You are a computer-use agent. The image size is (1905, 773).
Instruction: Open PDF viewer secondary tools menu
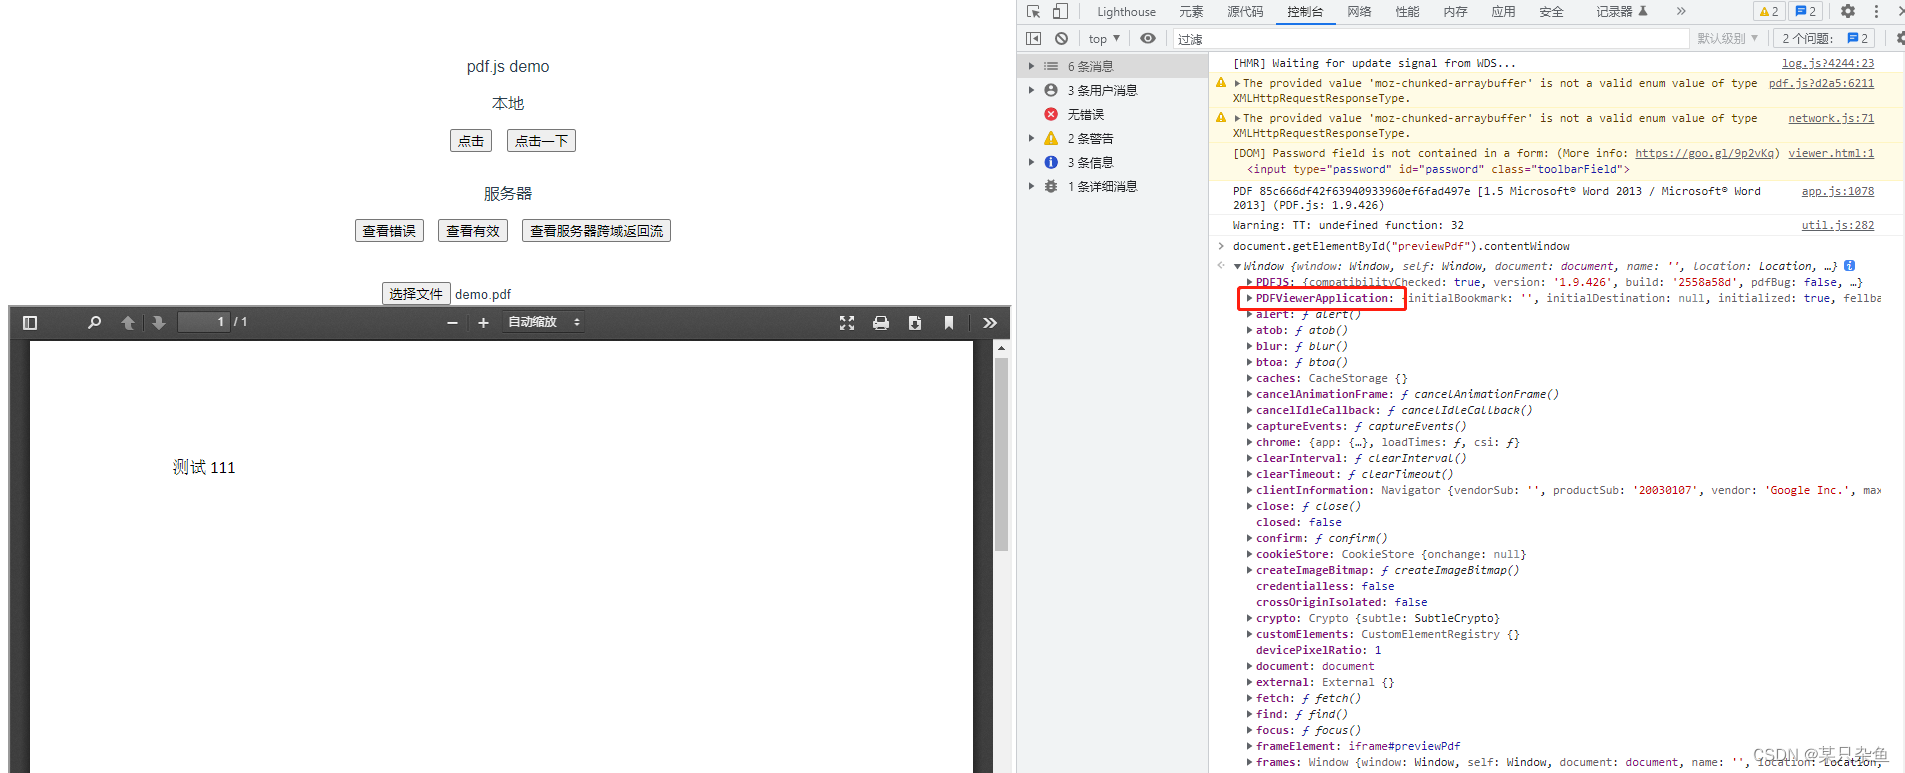coord(990,323)
